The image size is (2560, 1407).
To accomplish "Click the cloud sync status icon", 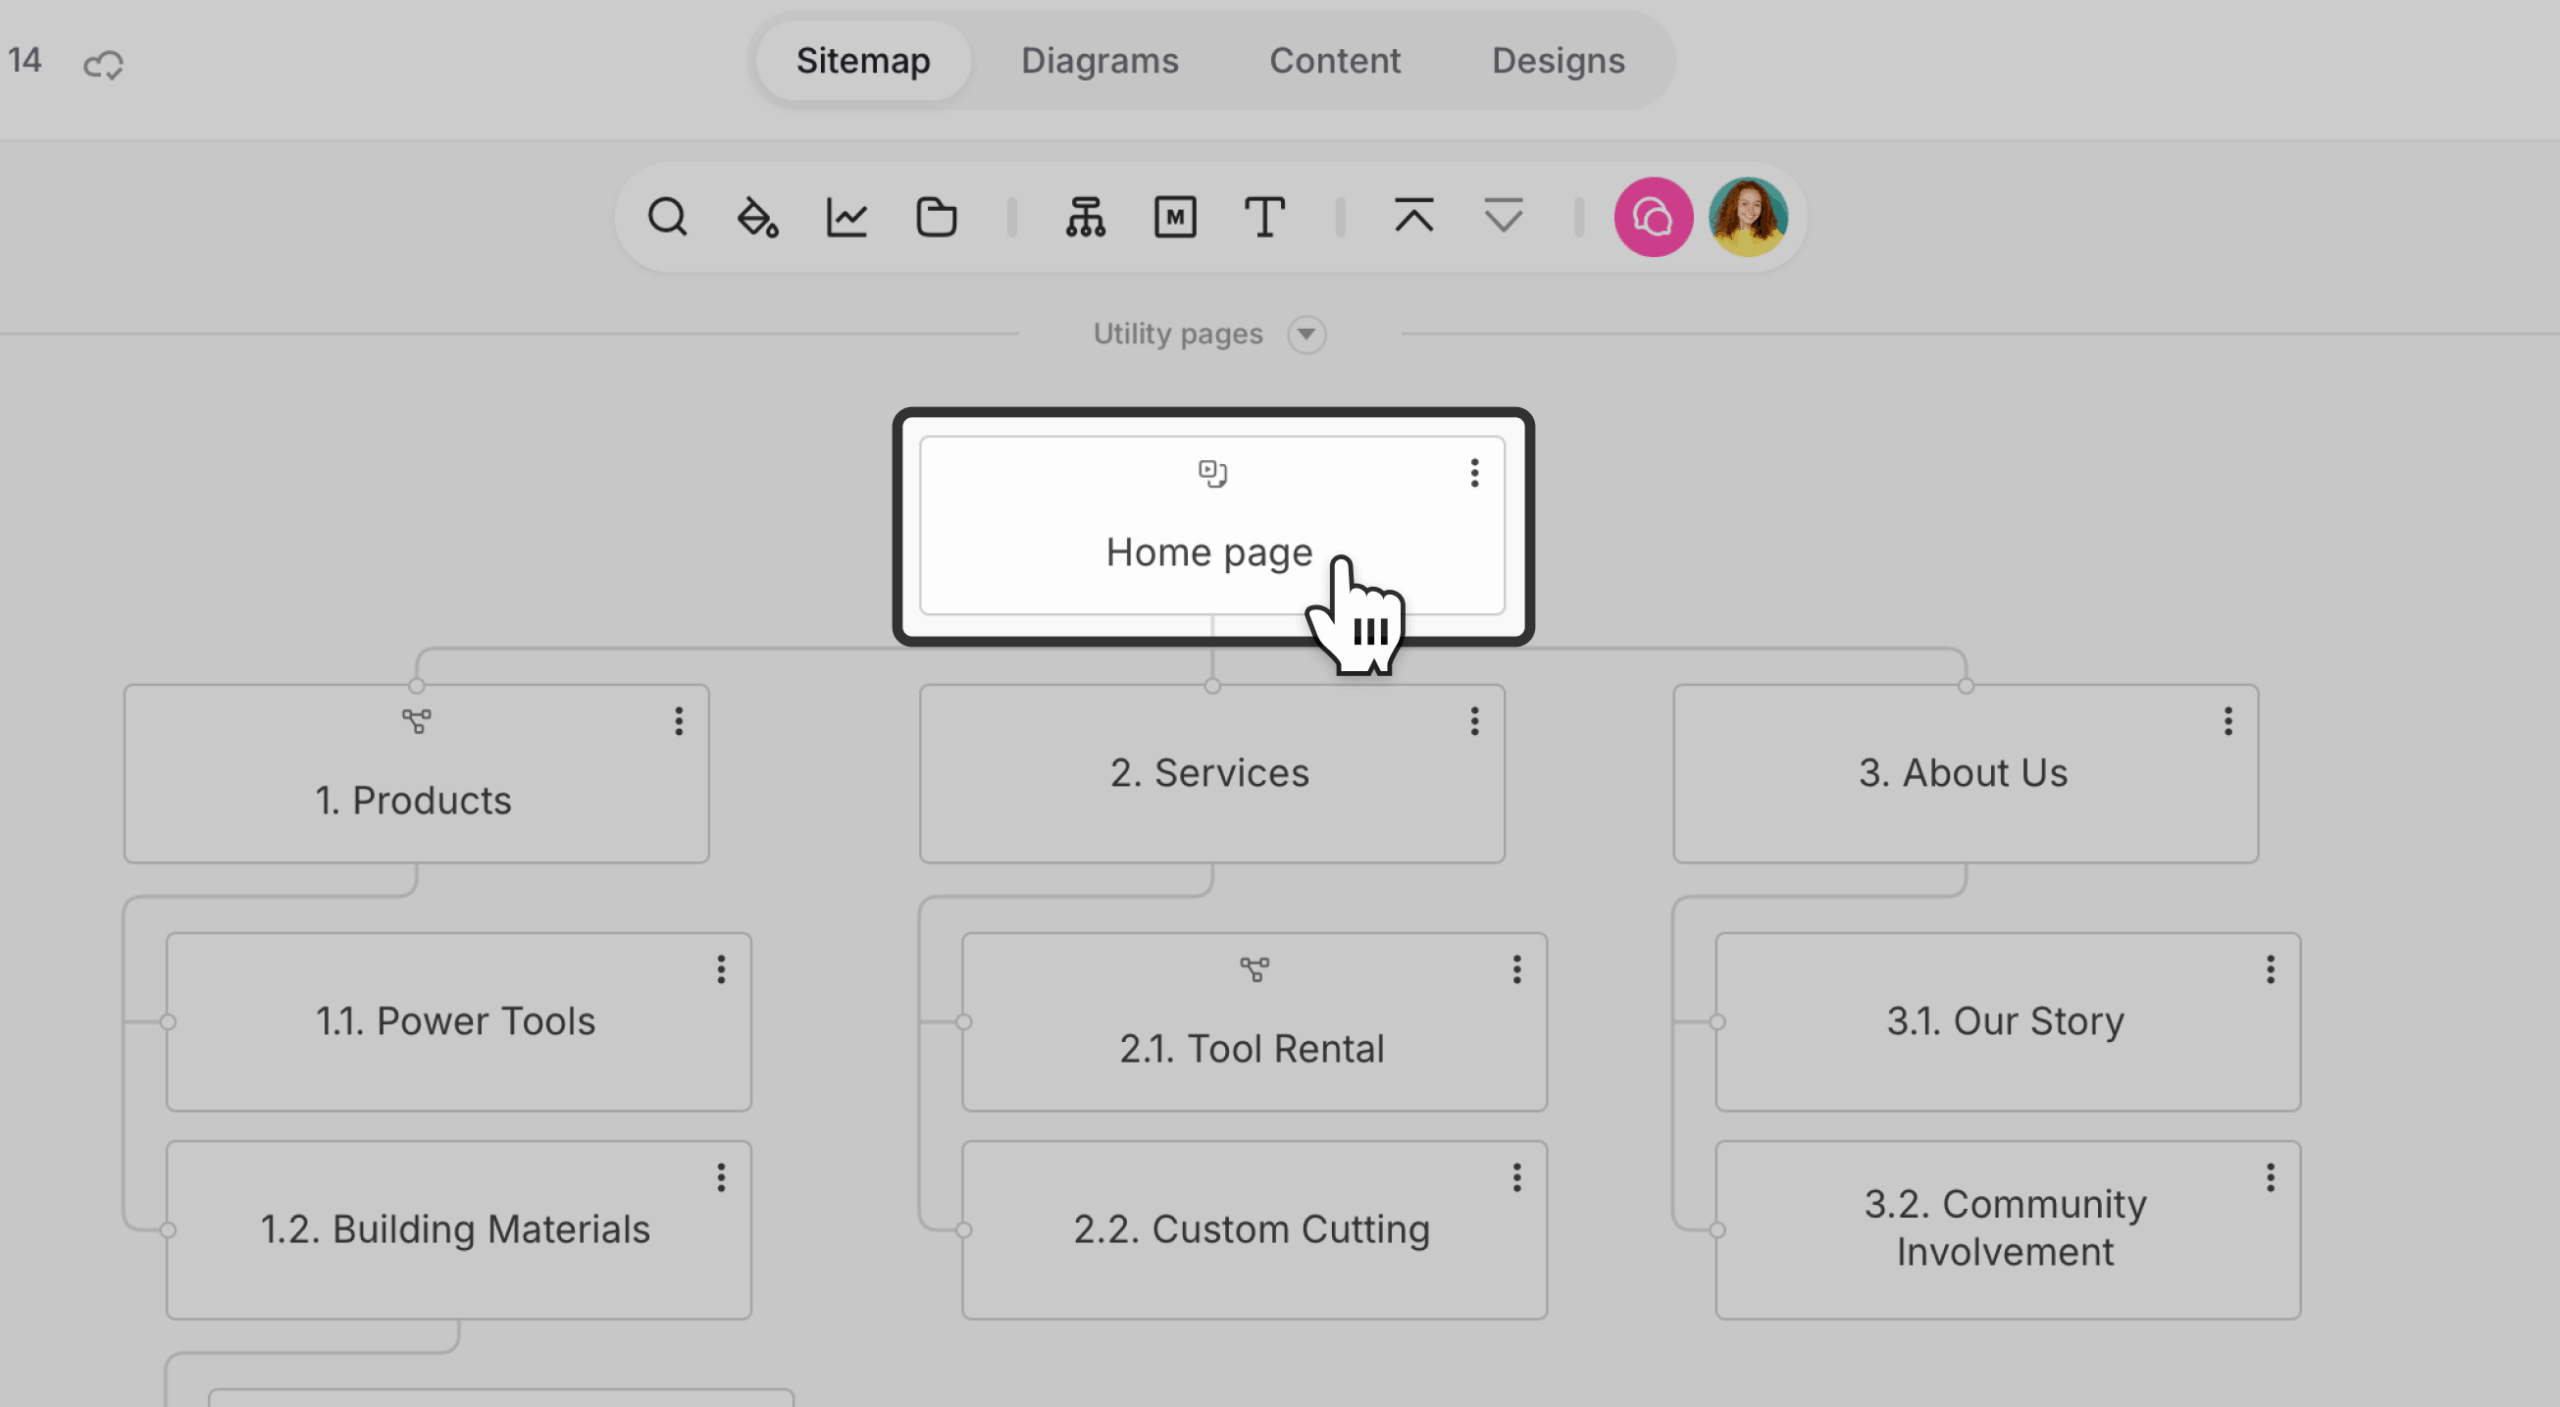I will [103, 65].
